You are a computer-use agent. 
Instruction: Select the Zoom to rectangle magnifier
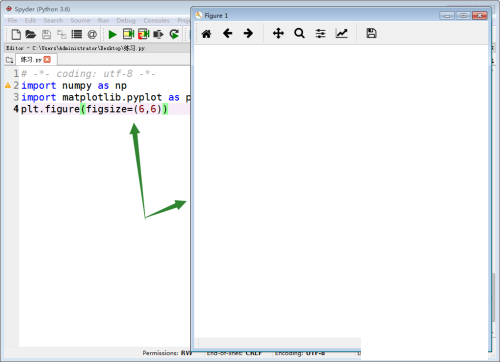(299, 33)
